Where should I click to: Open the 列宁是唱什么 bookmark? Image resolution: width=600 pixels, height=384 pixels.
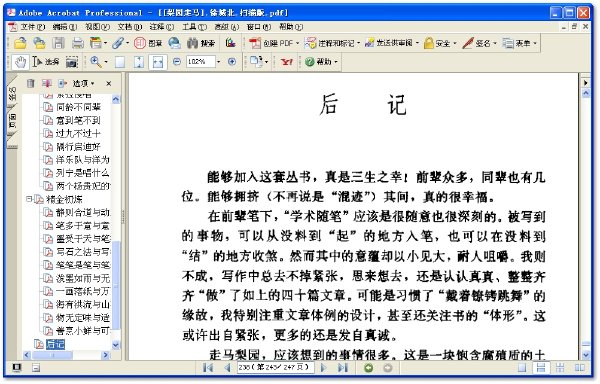[83, 172]
